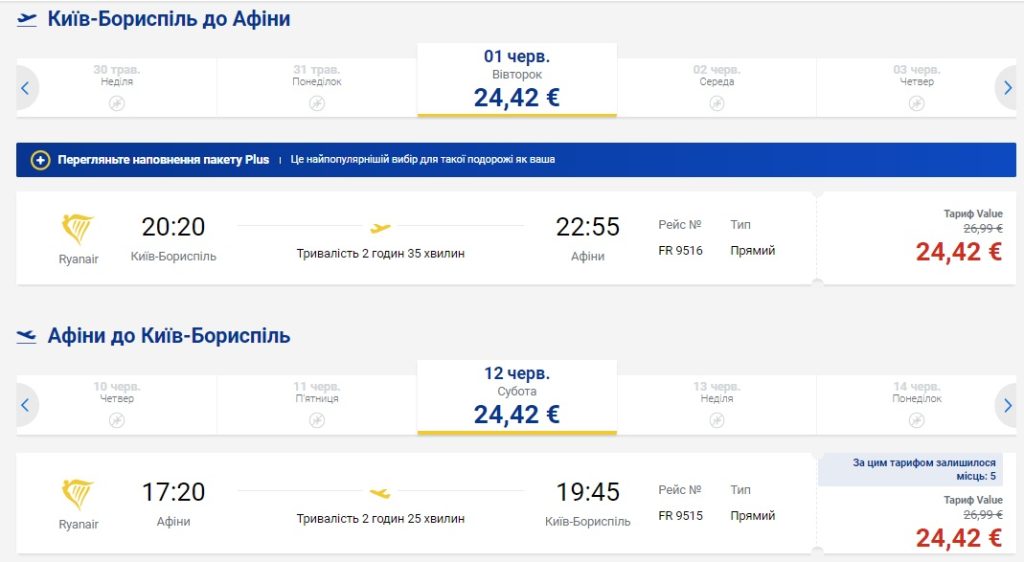Choose the 24,42 € Value fare for flight FR 9516
This screenshot has height=562, width=1024.
(x=958, y=252)
